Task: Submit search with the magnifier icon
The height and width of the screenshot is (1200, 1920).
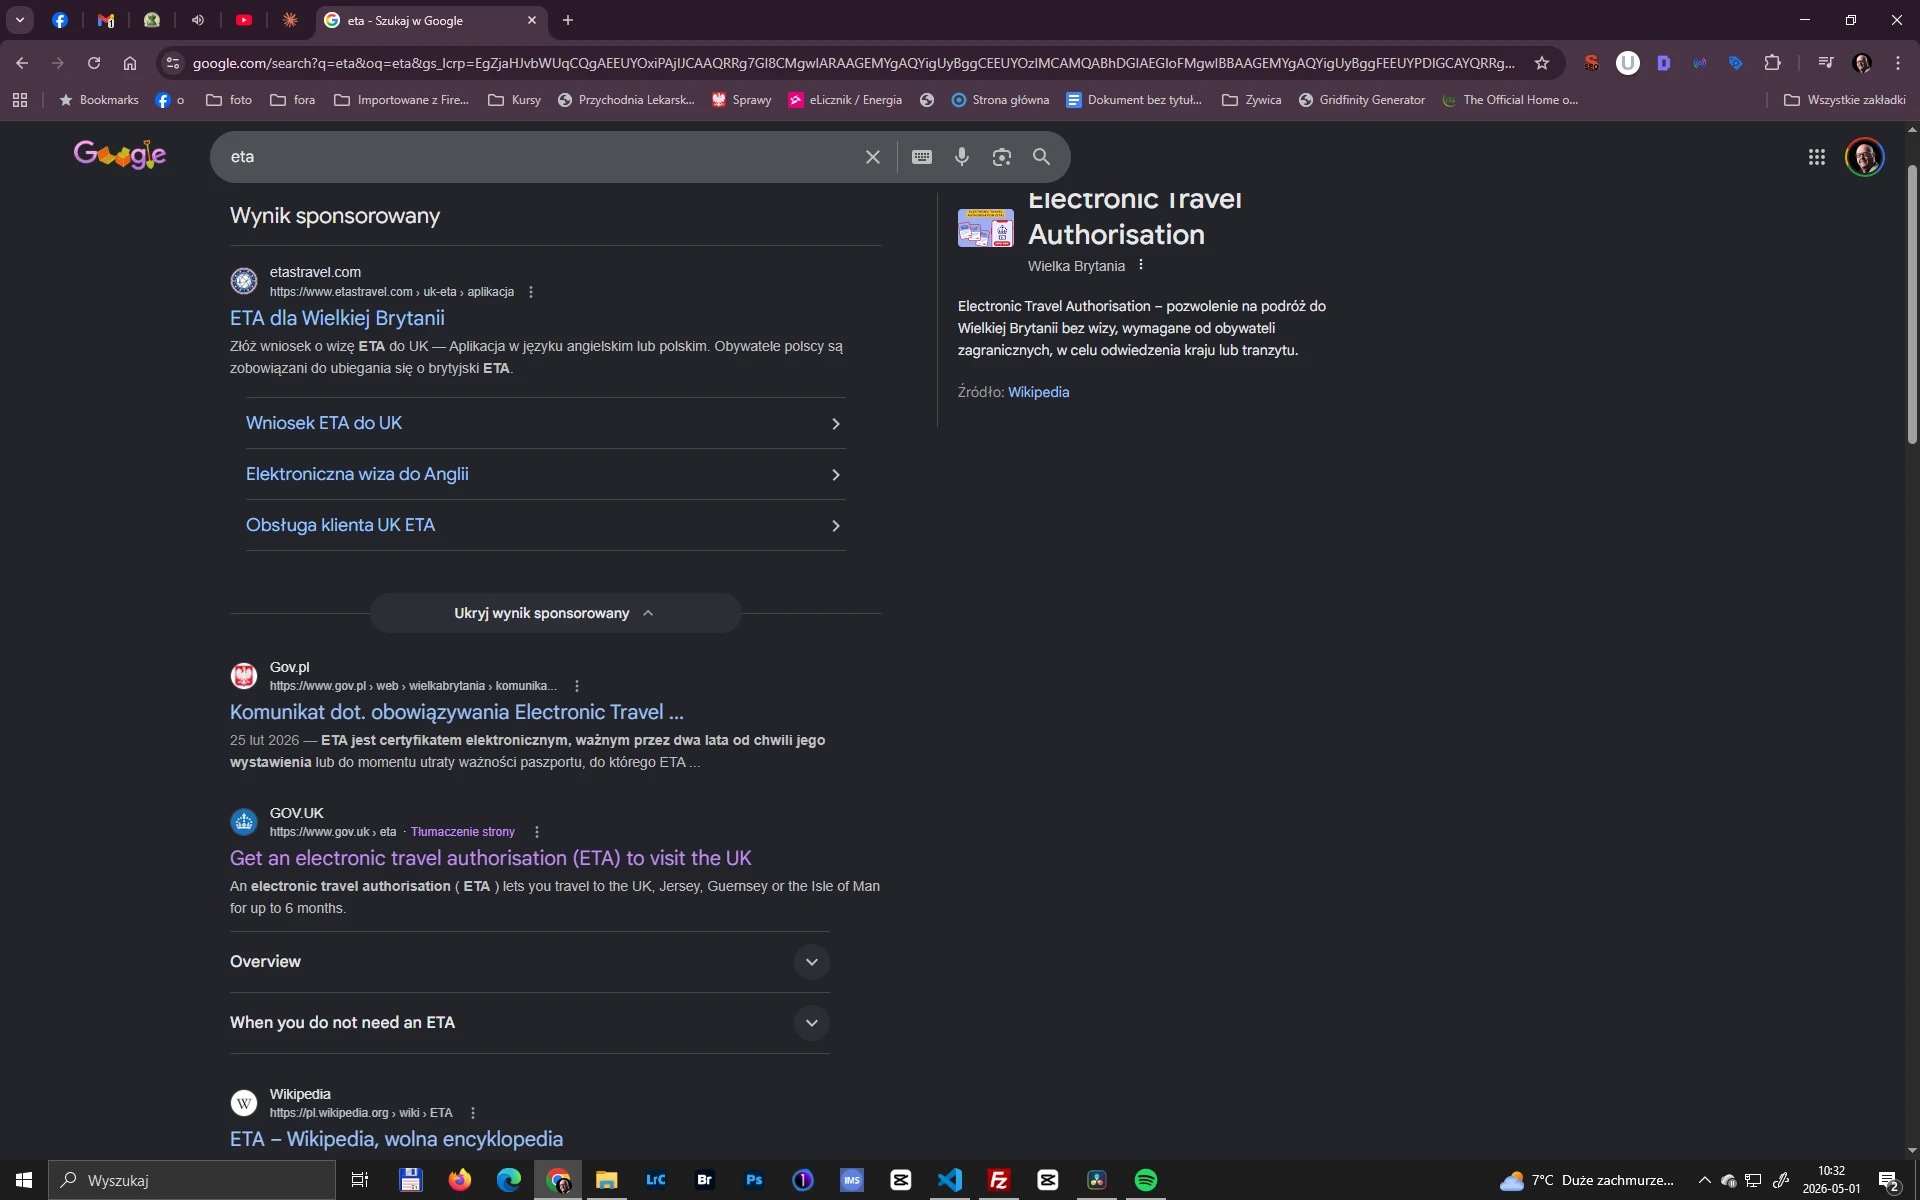Action: [x=1041, y=157]
